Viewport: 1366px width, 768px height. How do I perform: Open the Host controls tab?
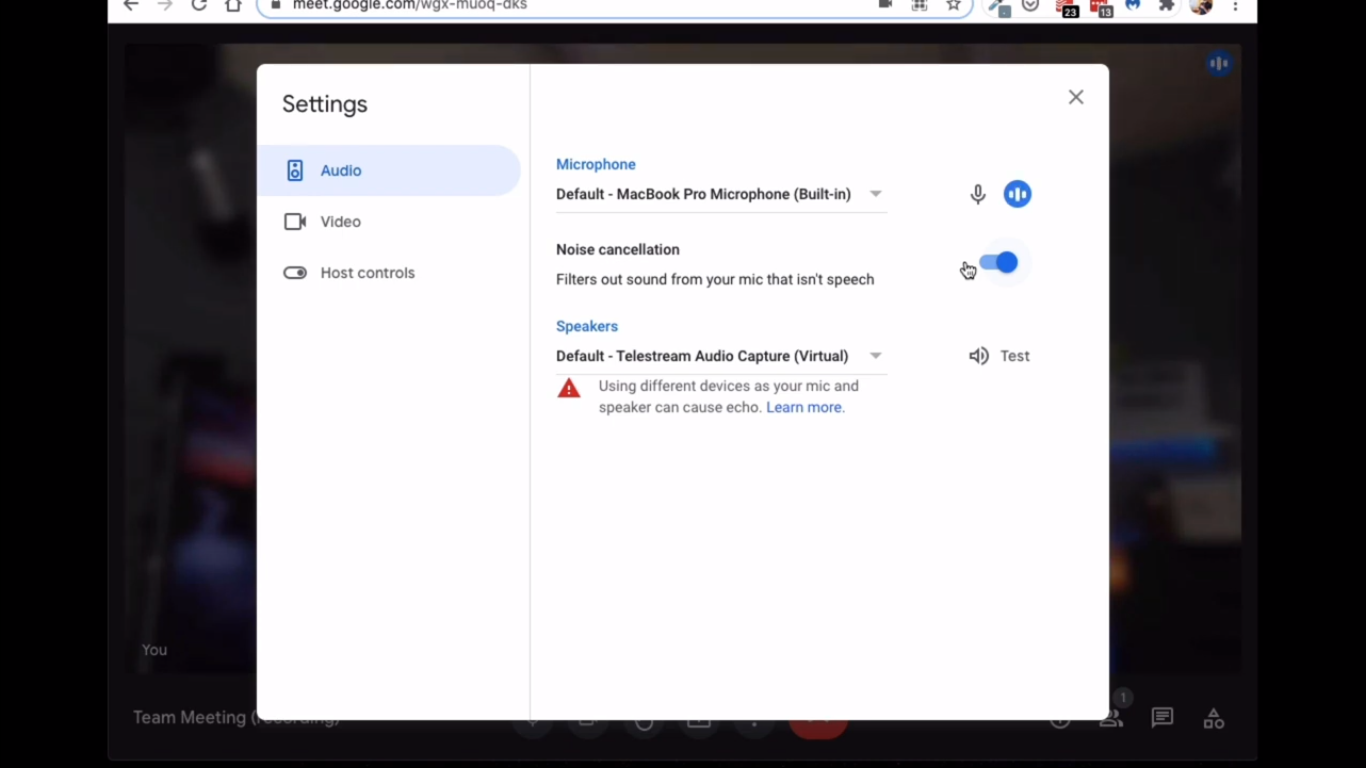tap(389, 273)
